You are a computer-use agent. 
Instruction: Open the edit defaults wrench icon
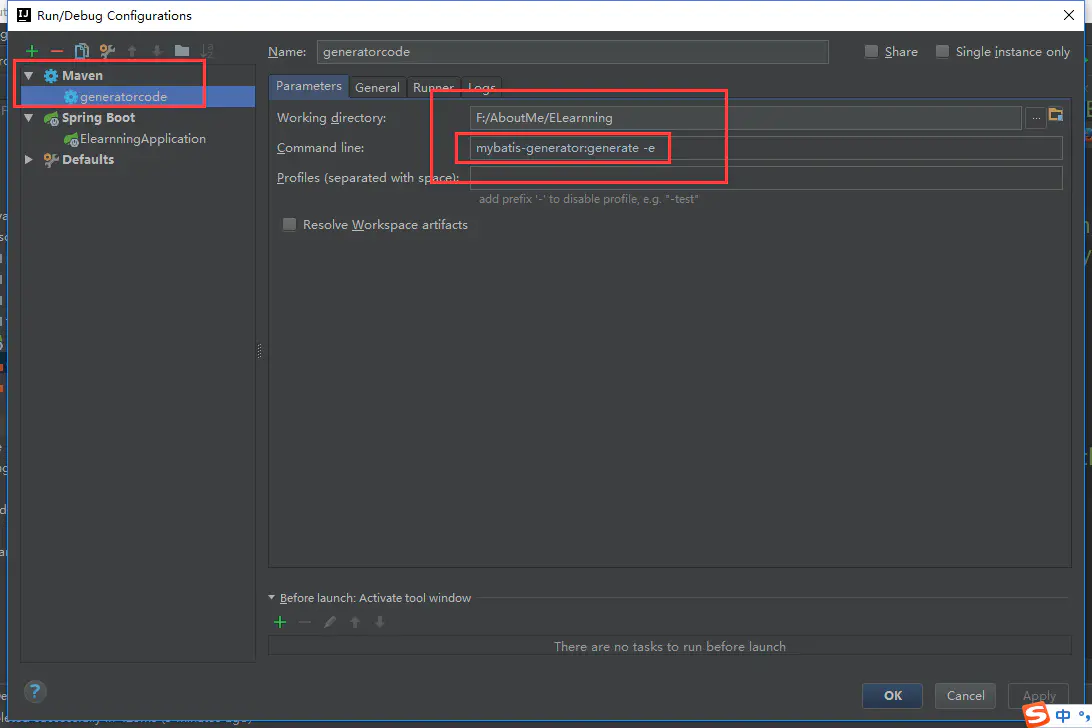(107, 51)
